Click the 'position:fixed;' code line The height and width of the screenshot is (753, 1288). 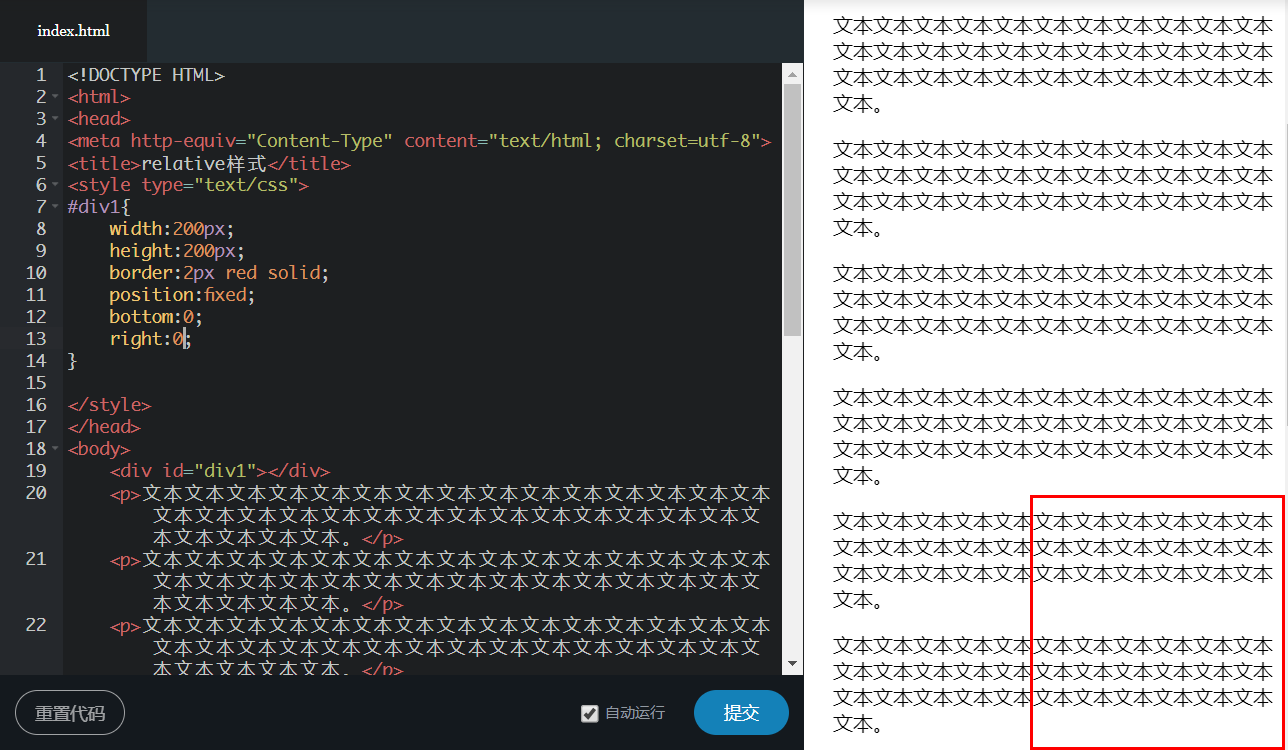183,295
